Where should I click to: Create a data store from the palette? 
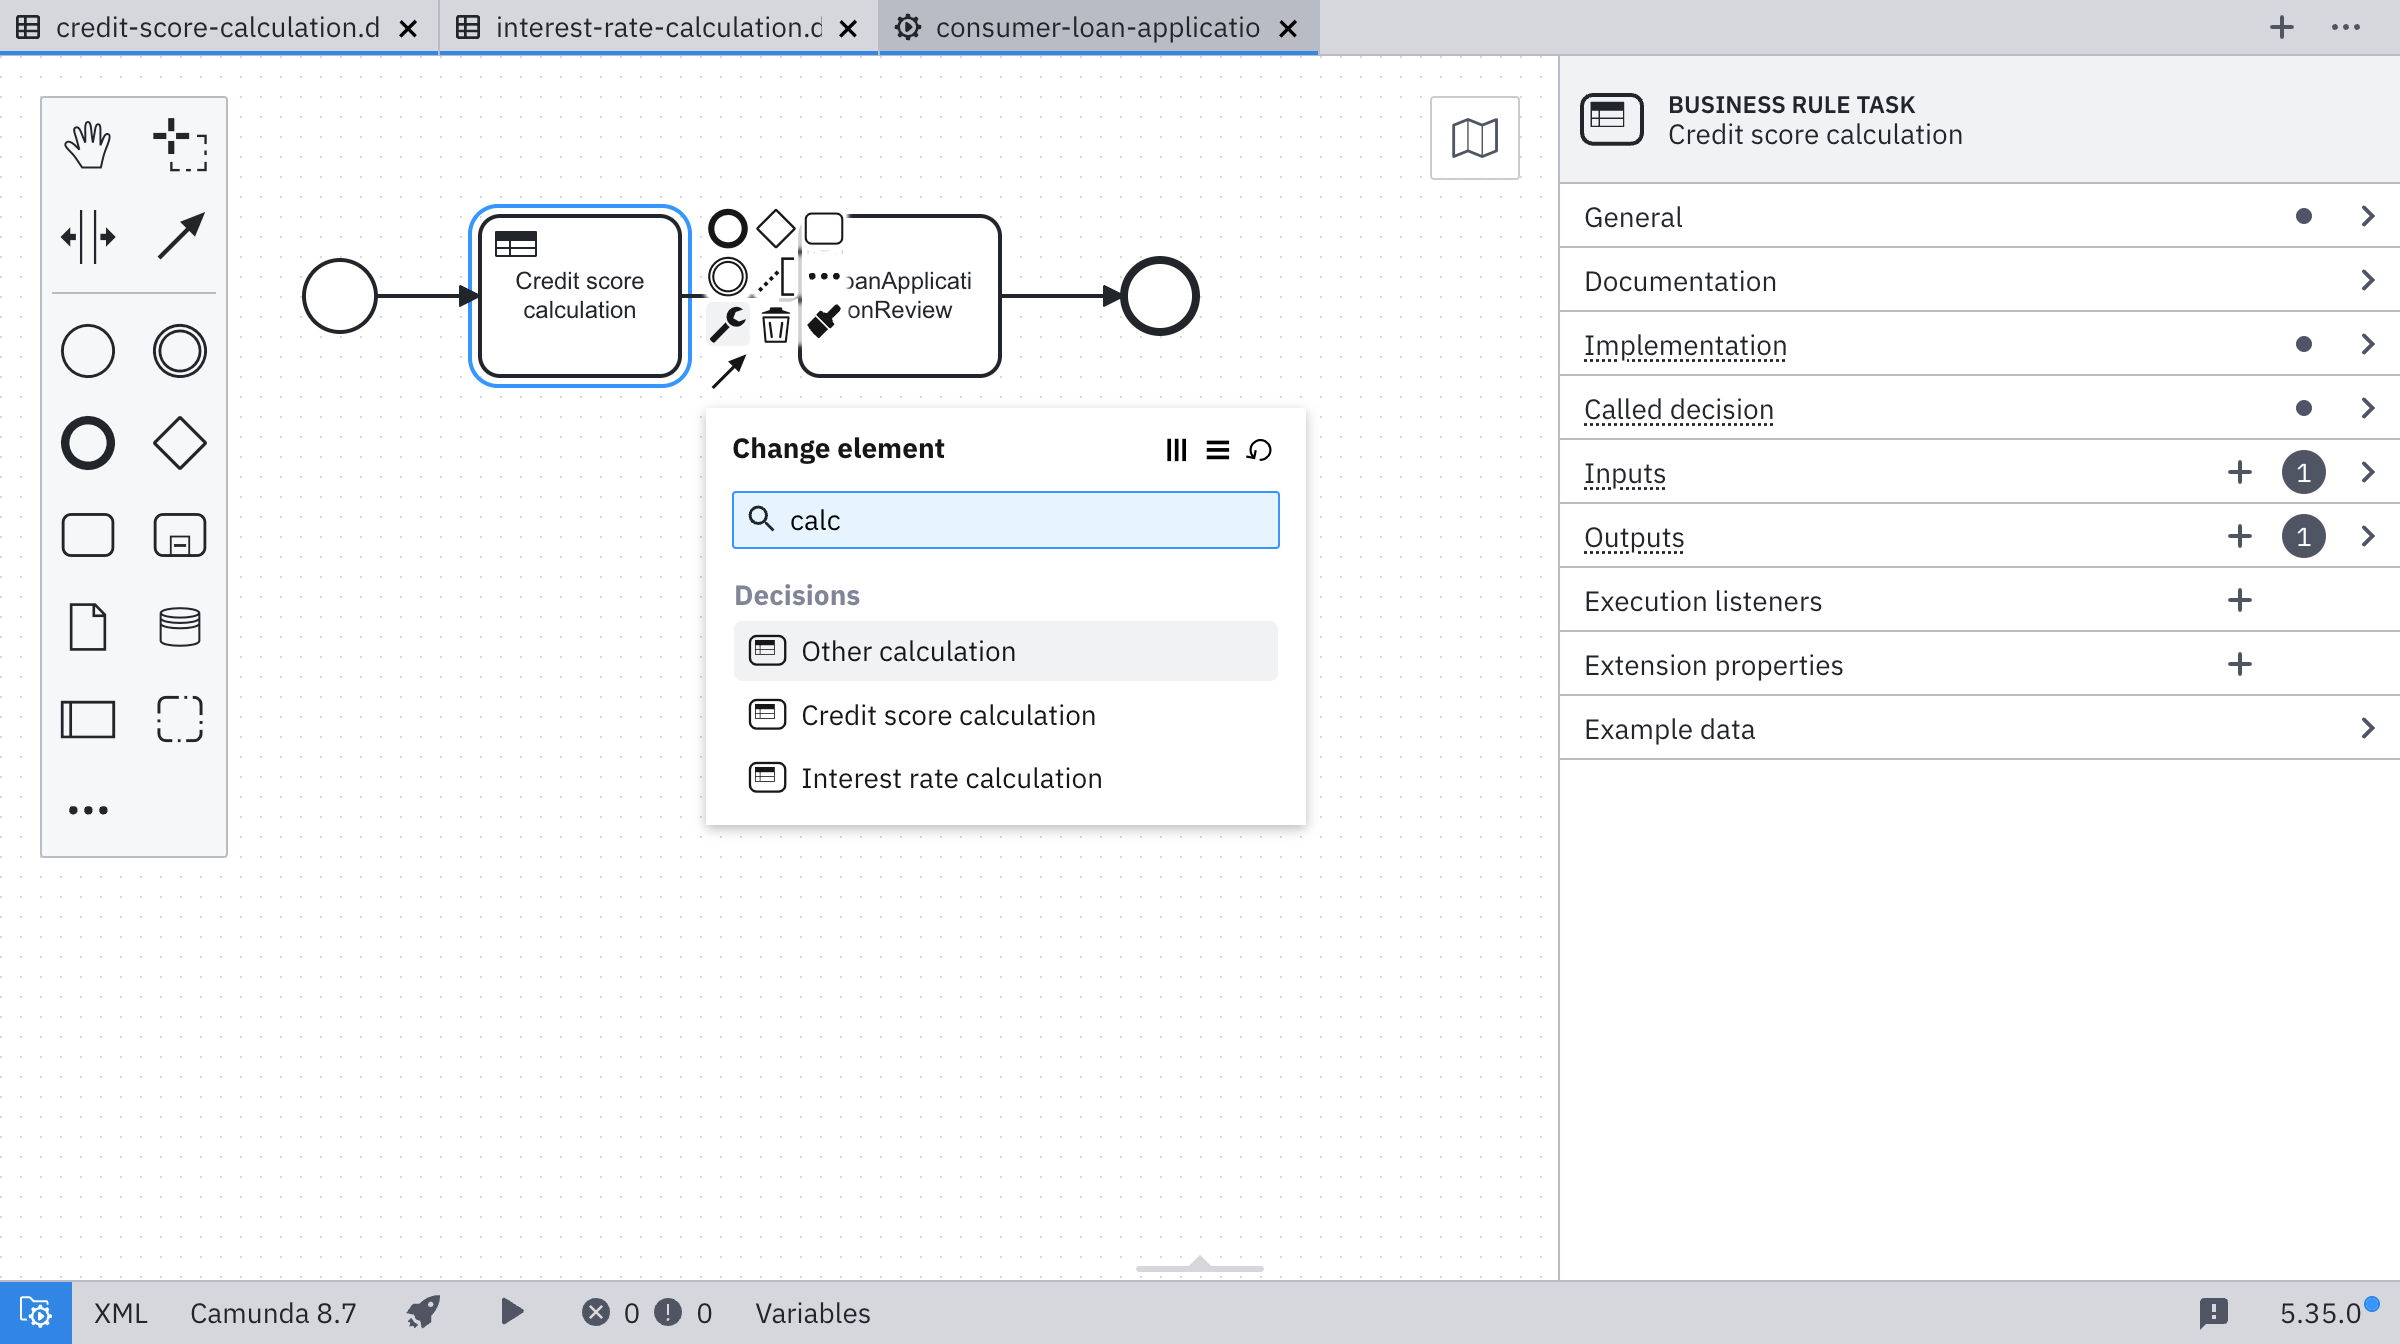(180, 627)
